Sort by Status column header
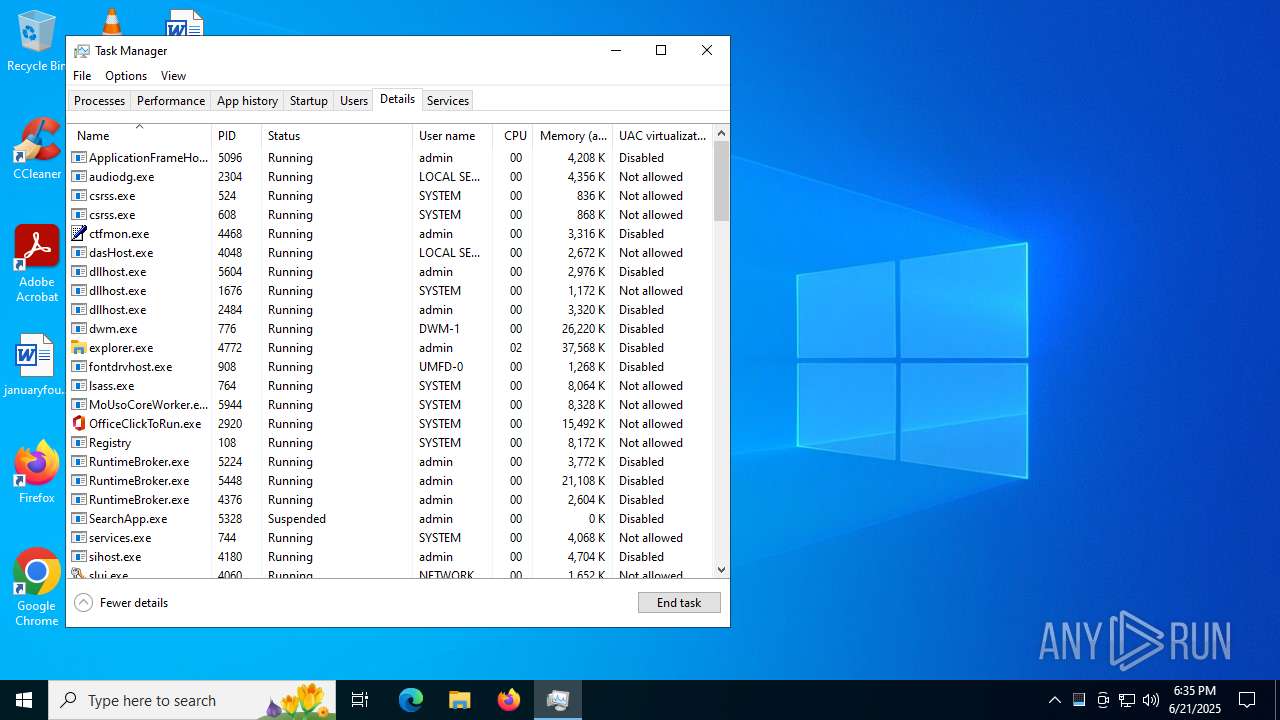This screenshot has height=720, width=1280. pyautogui.click(x=337, y=135)
